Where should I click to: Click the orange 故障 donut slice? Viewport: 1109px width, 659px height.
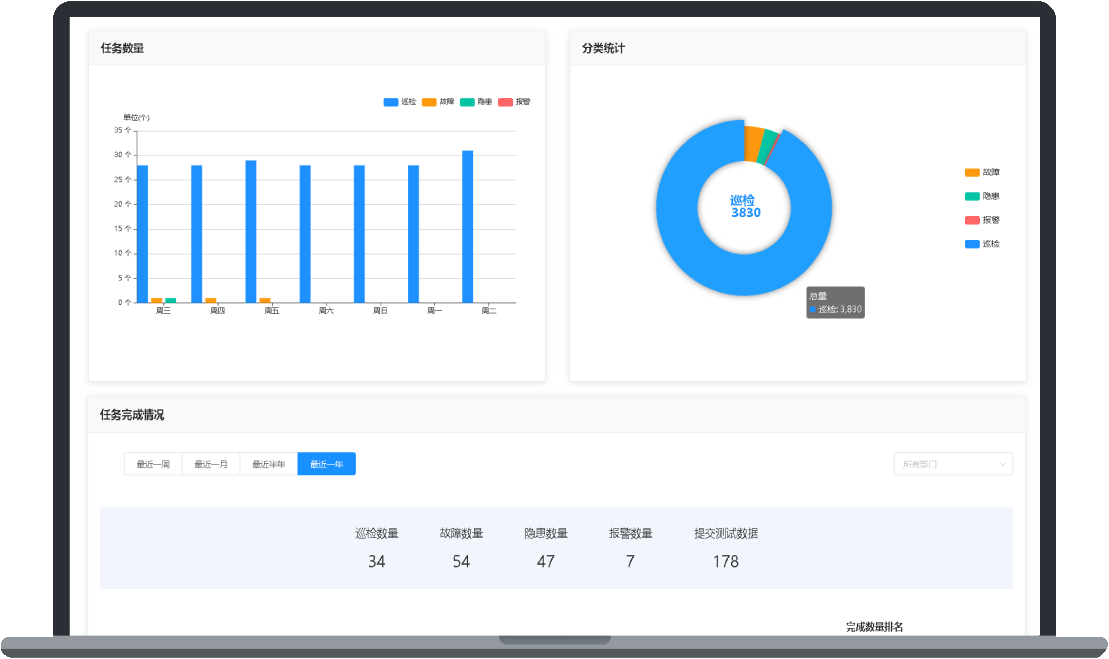(753, 143)
